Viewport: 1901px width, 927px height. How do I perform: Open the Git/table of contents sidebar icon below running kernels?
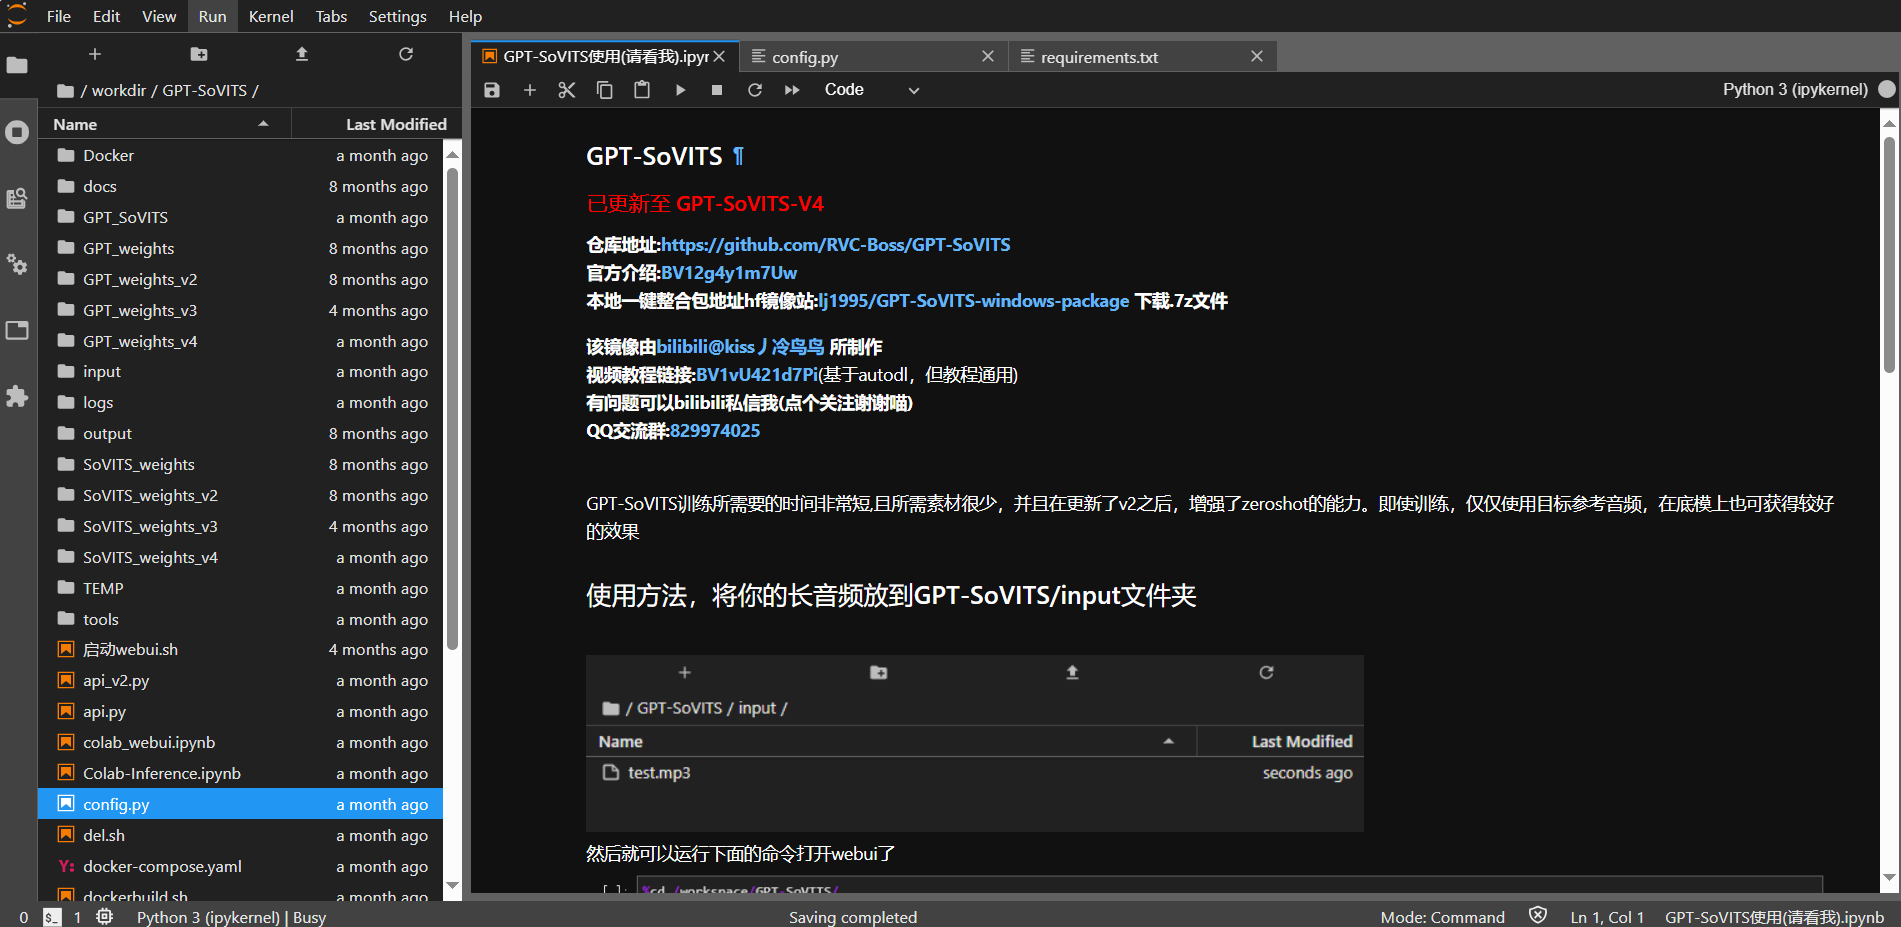[17, 198]
